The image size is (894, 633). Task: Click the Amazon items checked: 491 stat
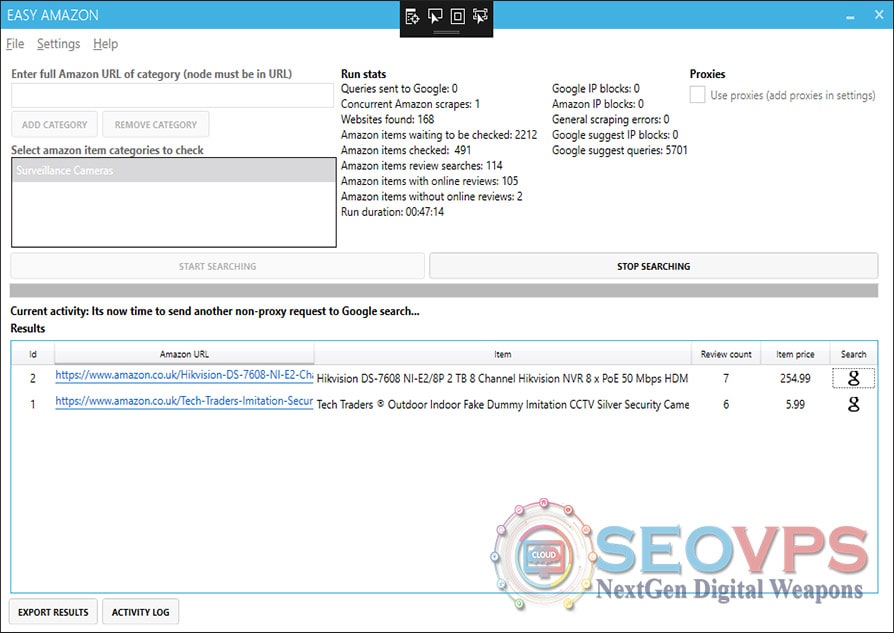[x=406, y=150]
